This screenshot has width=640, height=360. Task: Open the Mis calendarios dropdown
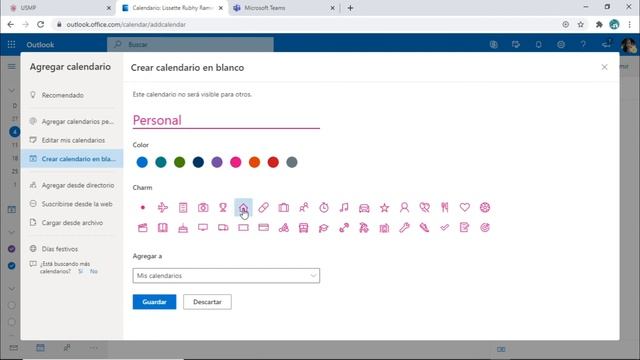click(x=226, y=276)
